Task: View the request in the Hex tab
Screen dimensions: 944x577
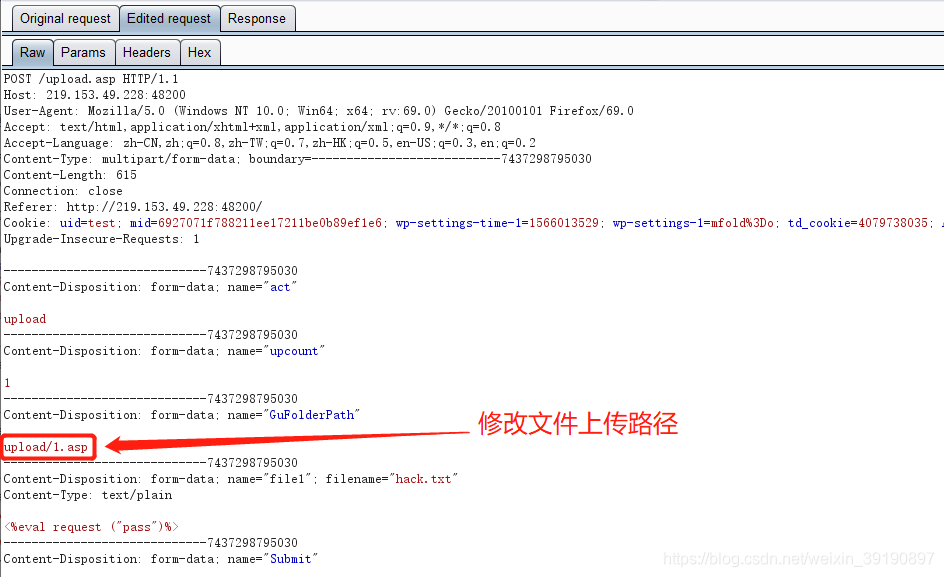Action: click(199, 52)
